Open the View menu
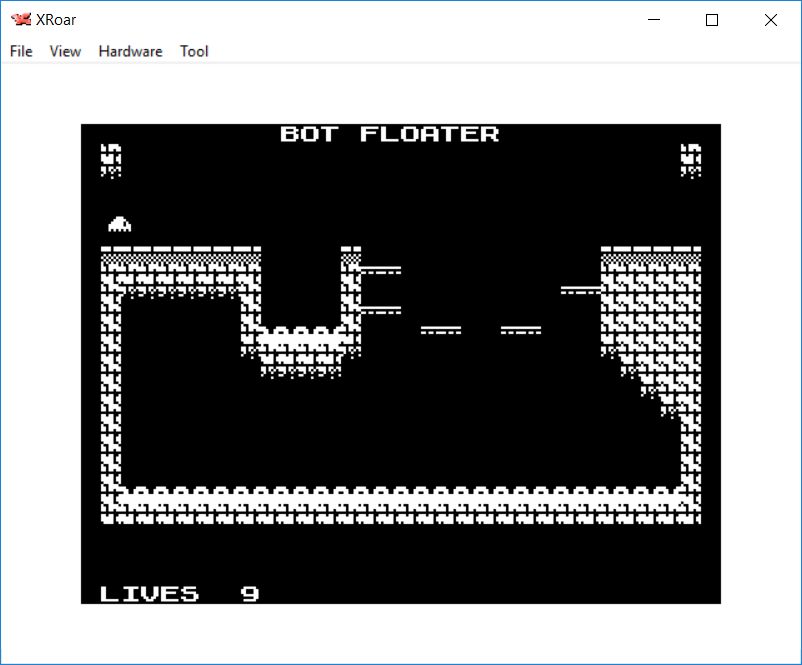 click(x=65, y=51)
